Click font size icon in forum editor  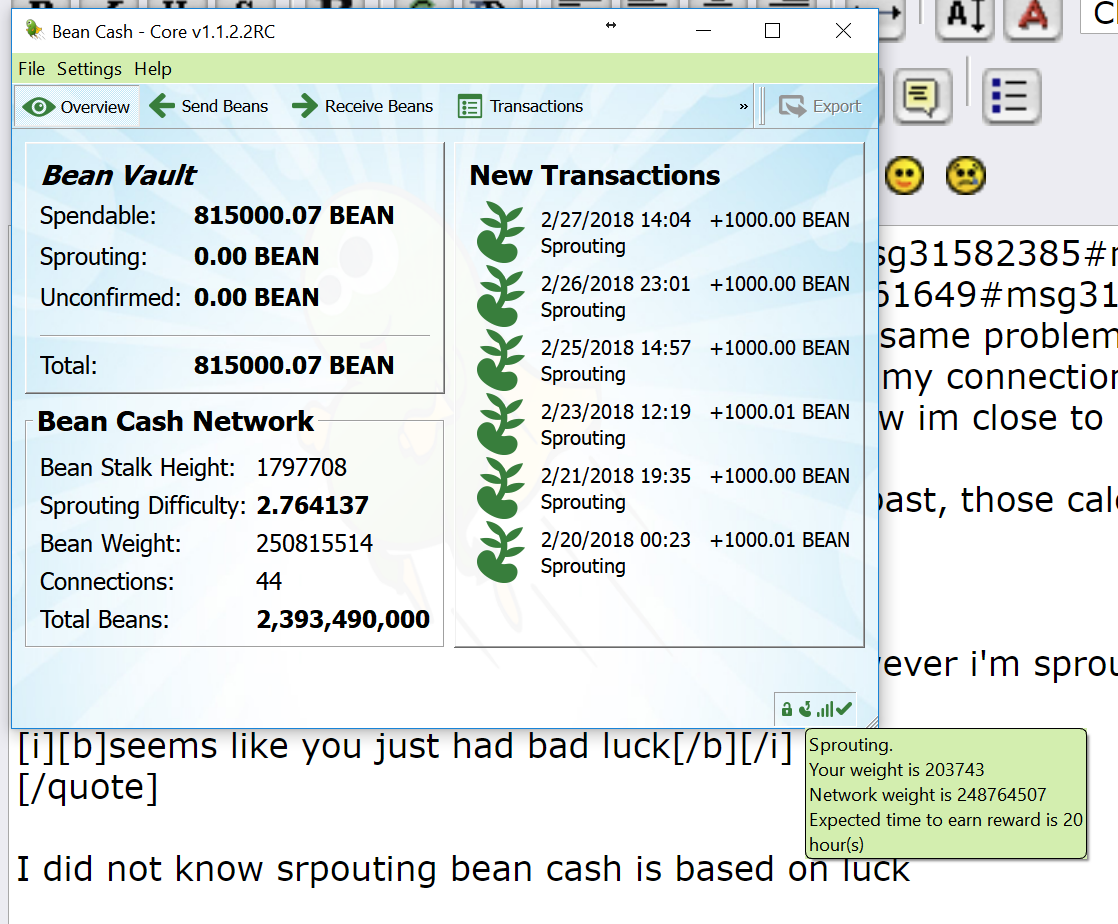click(965, 16)
